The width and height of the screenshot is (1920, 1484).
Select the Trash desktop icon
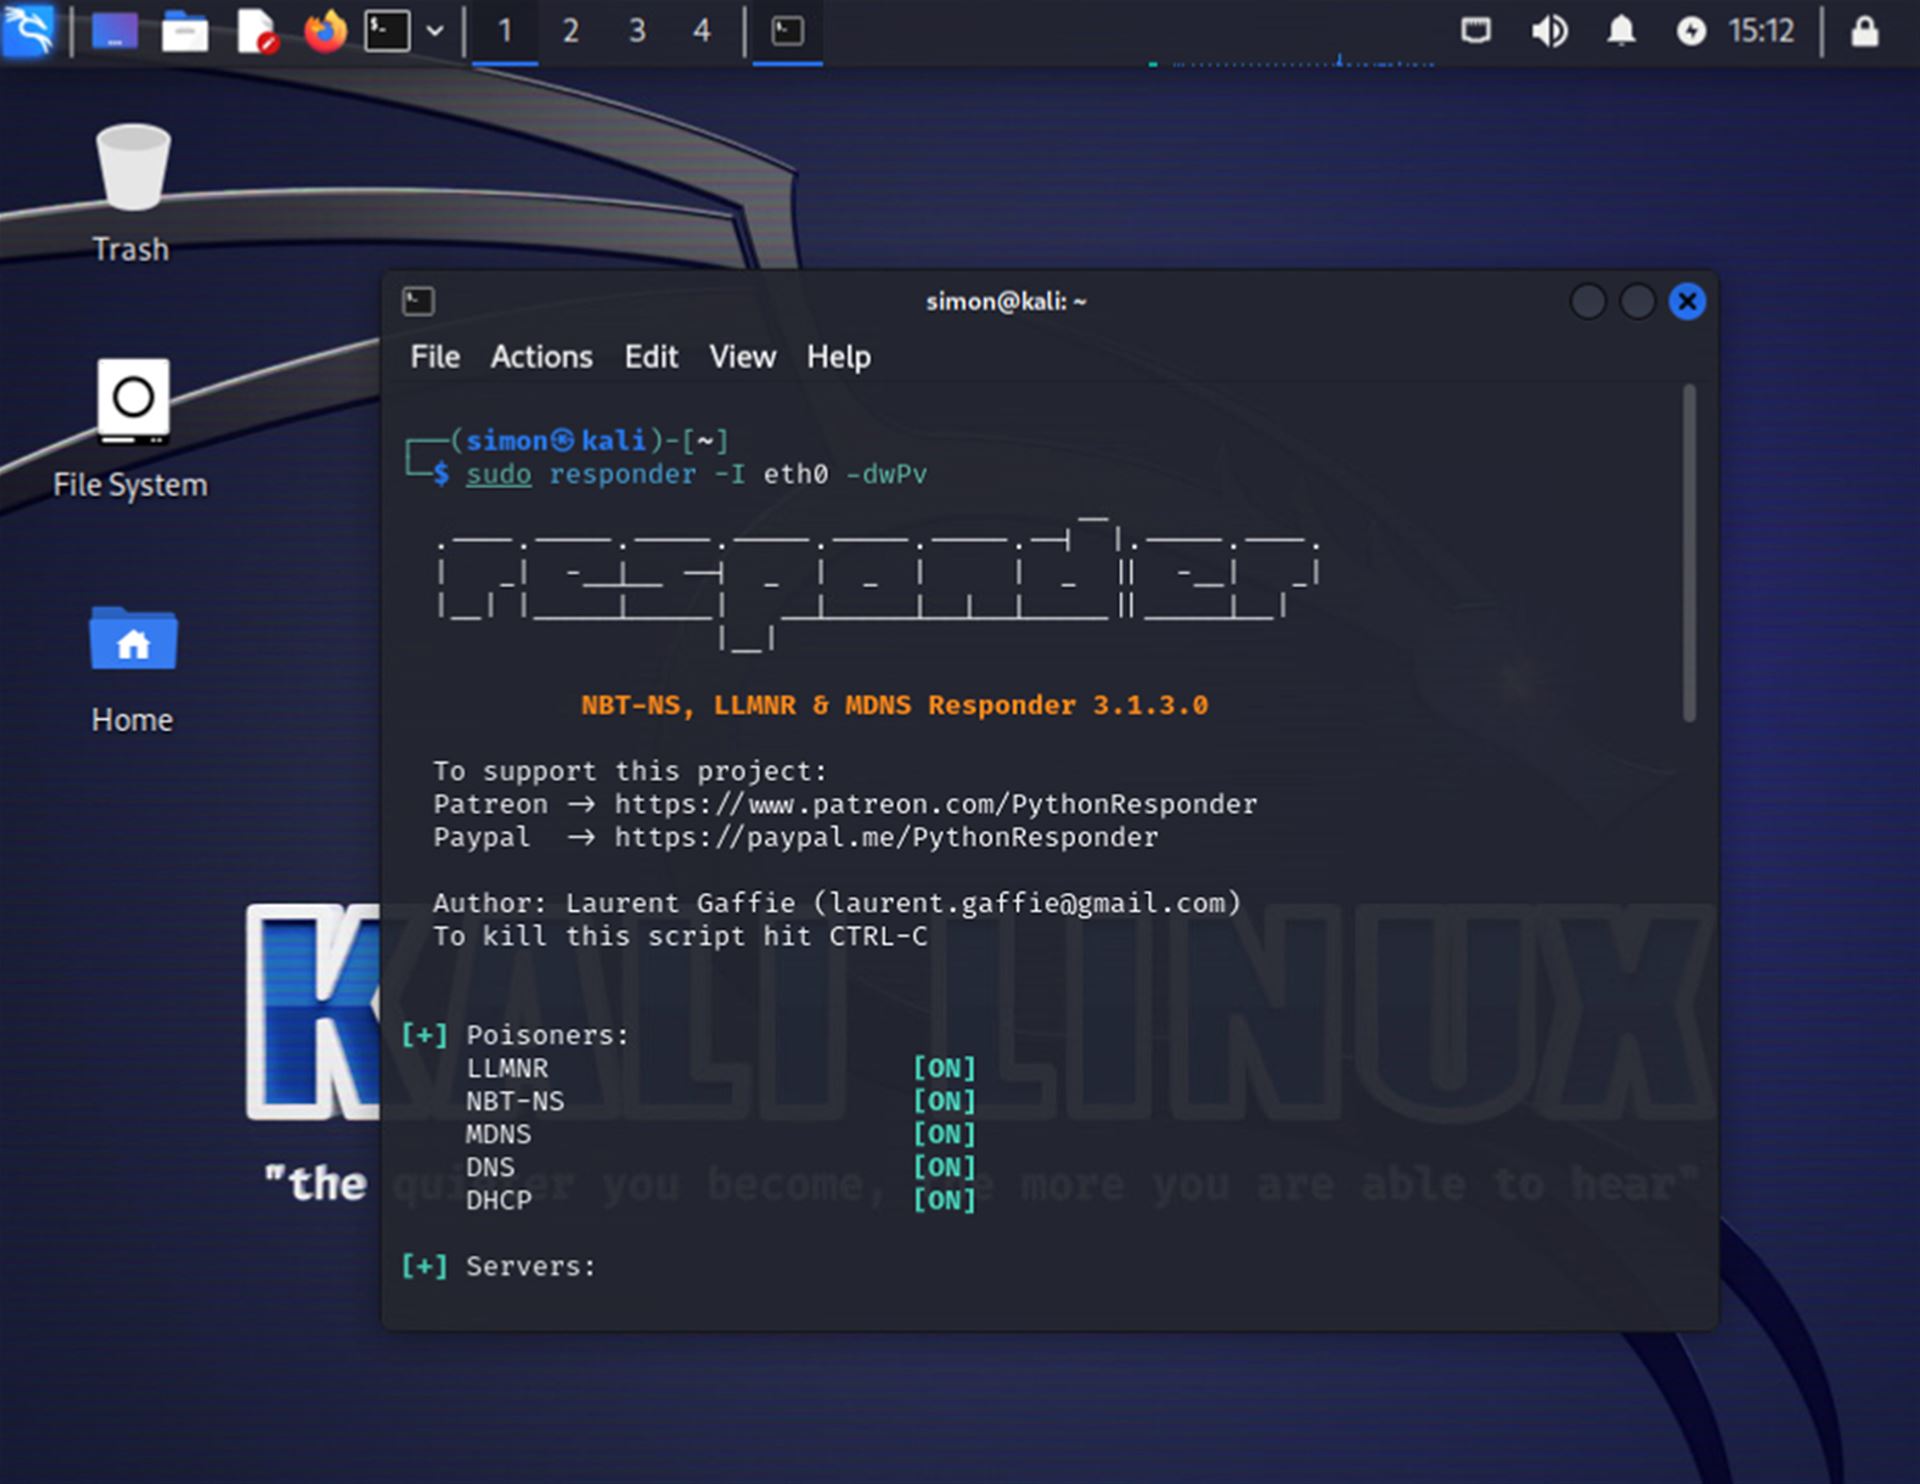tap(132, 193)
